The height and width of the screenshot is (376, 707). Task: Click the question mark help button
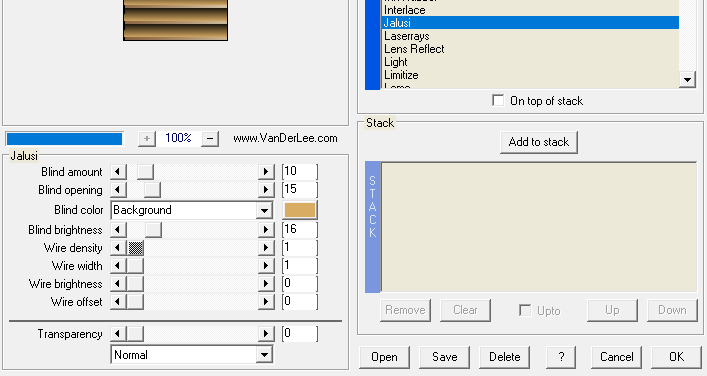561,357
